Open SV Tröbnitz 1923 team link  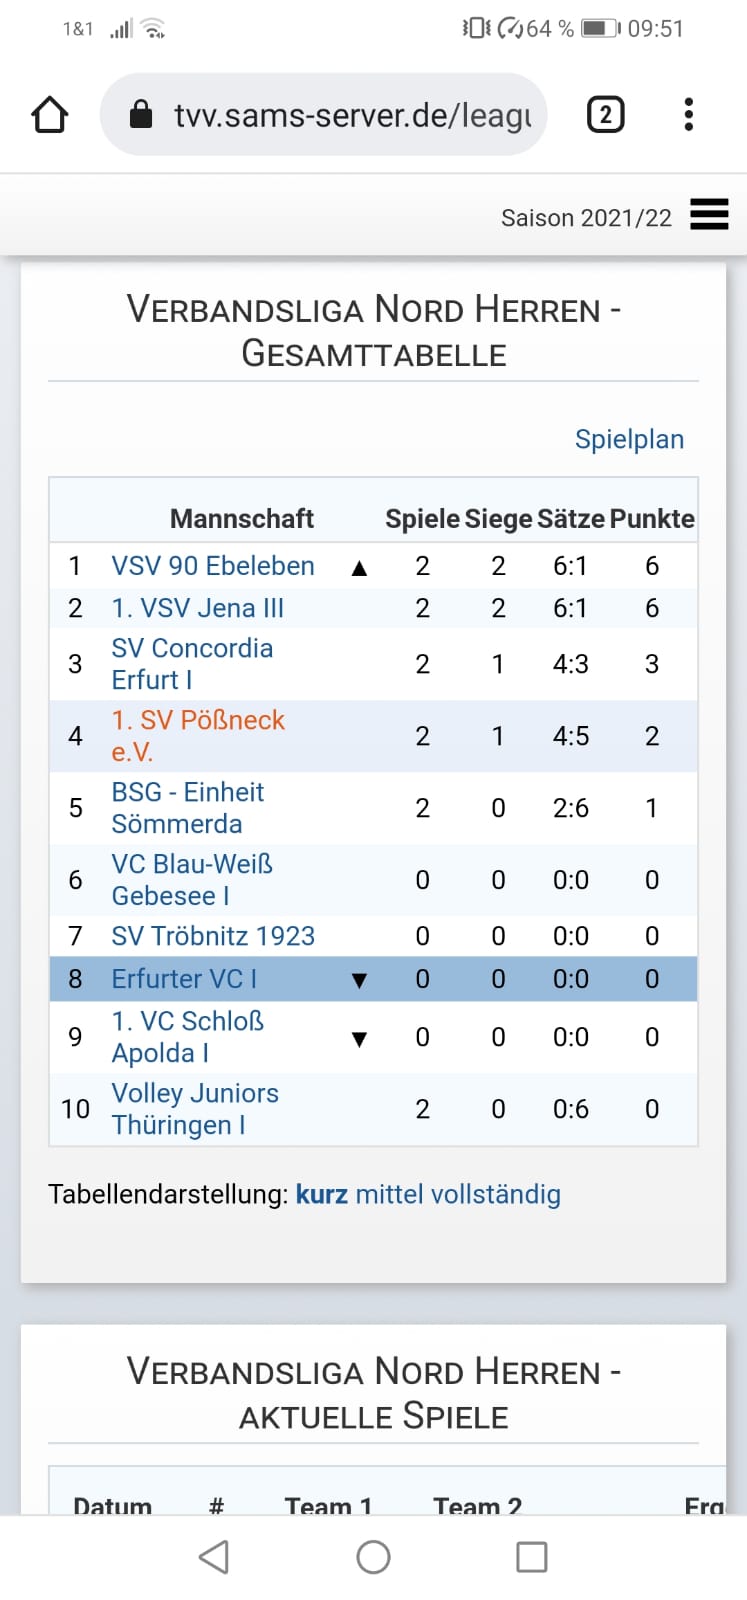tap(213, 936)
